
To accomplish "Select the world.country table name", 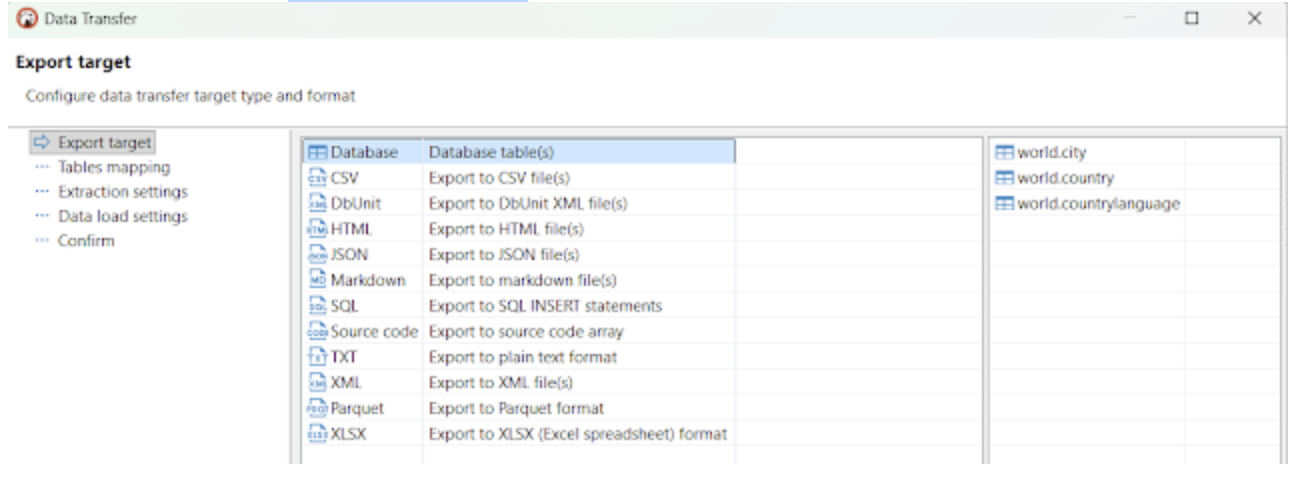I will 1065,178.
